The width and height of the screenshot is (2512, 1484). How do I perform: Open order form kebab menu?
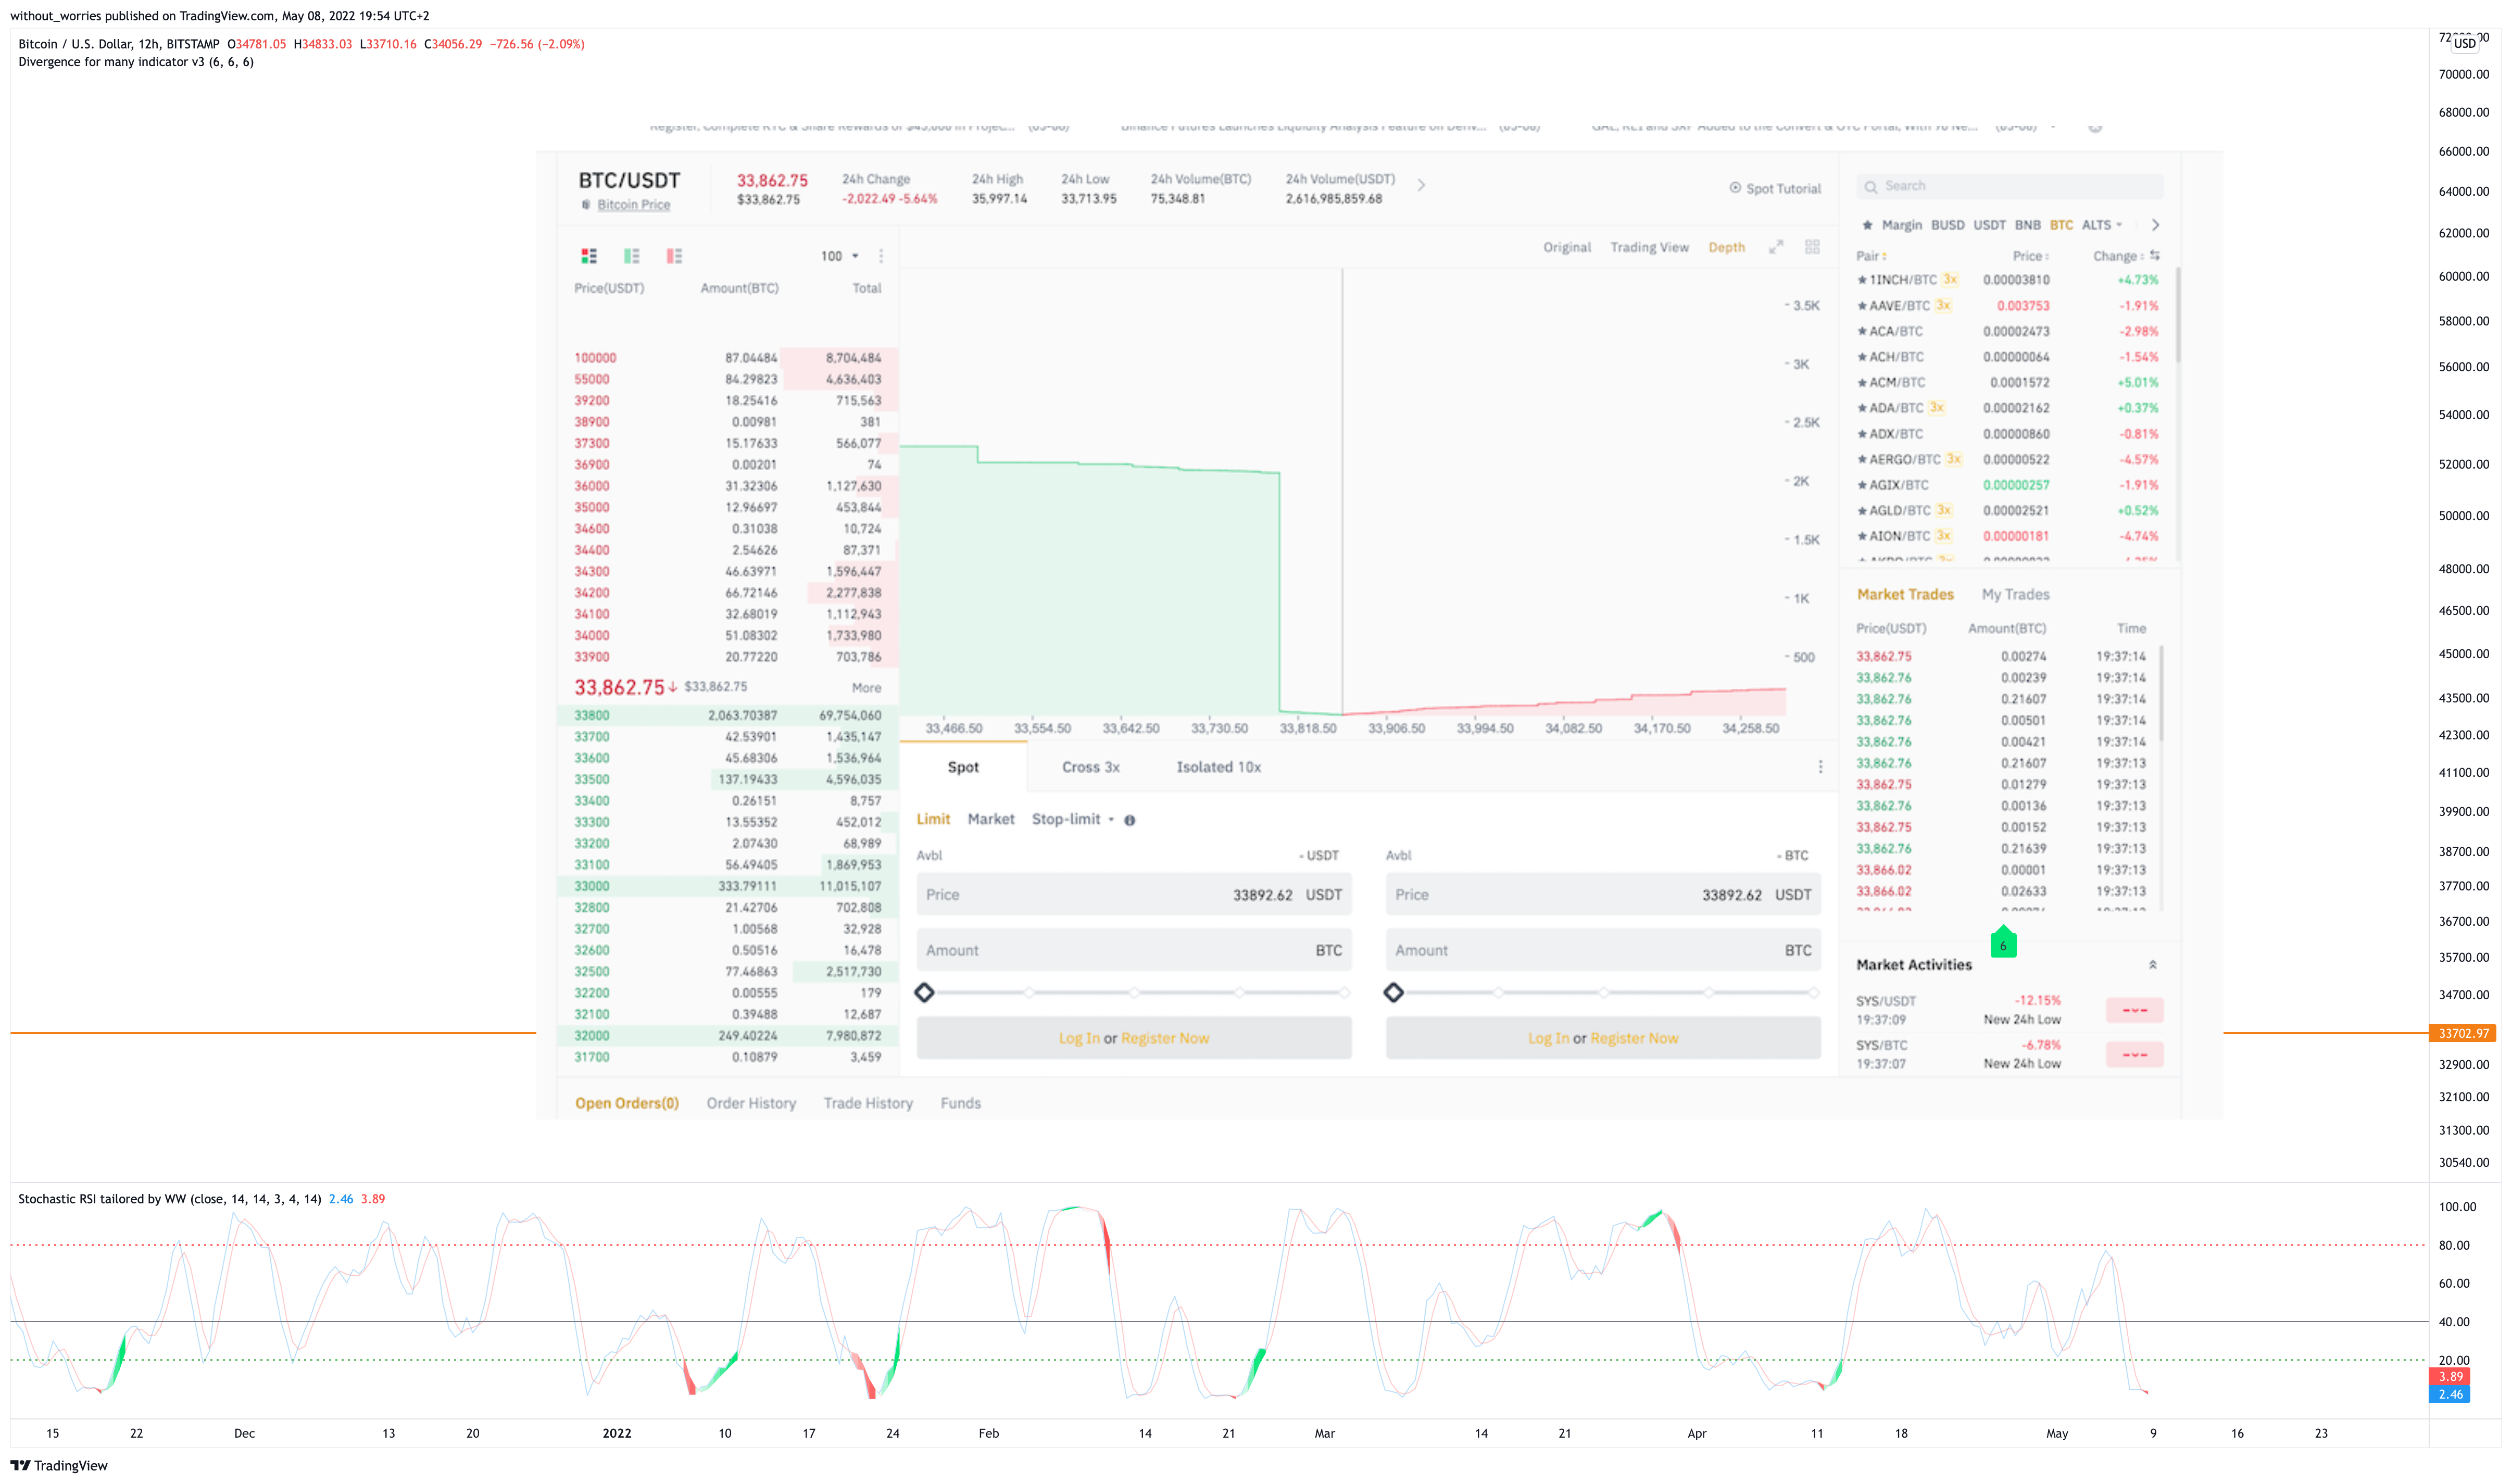pos(1820,767)
